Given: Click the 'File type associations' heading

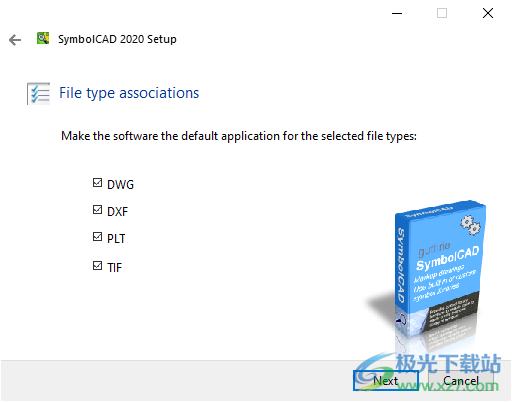Looking at the screenshot, I should (x=129, y=93).
